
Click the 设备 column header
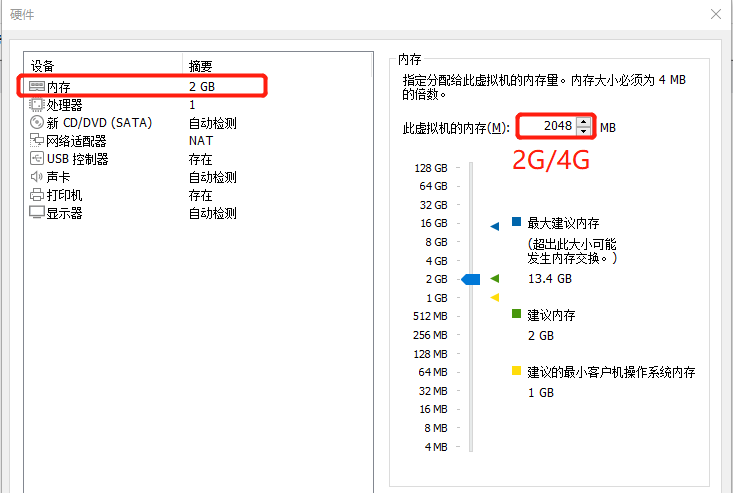103,66
